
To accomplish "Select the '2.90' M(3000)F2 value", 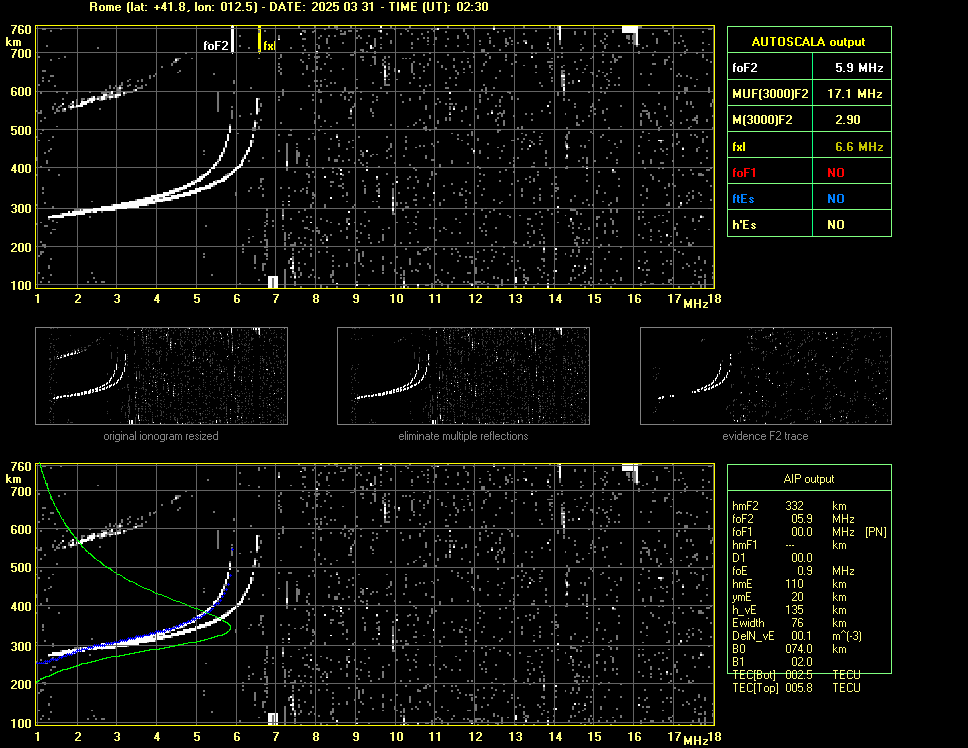I will click(848, 120).
